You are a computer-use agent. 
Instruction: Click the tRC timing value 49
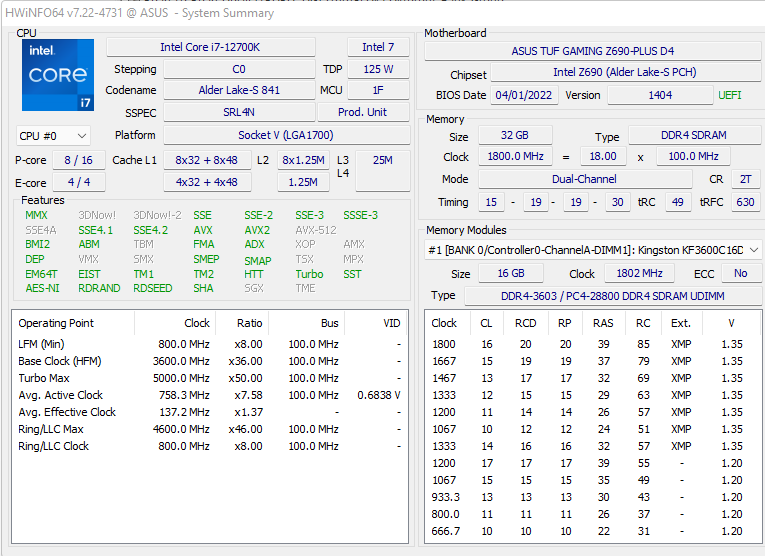pyautogui.click(x=678, y=202)
